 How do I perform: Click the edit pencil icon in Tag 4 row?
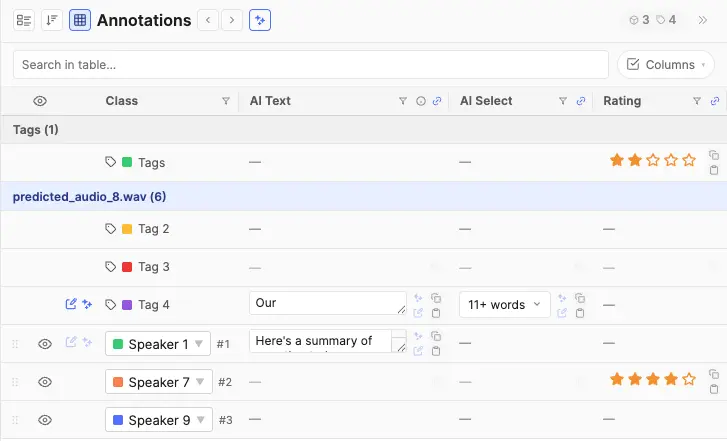(71, 304)
